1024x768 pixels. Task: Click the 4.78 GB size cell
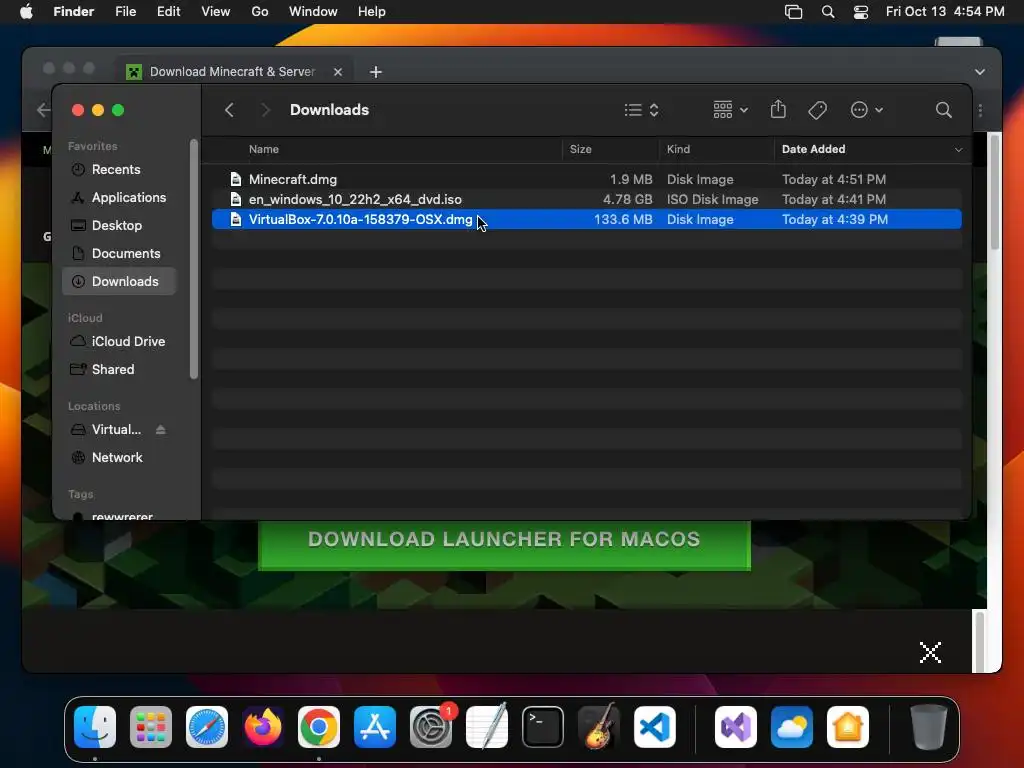(627, 199)
